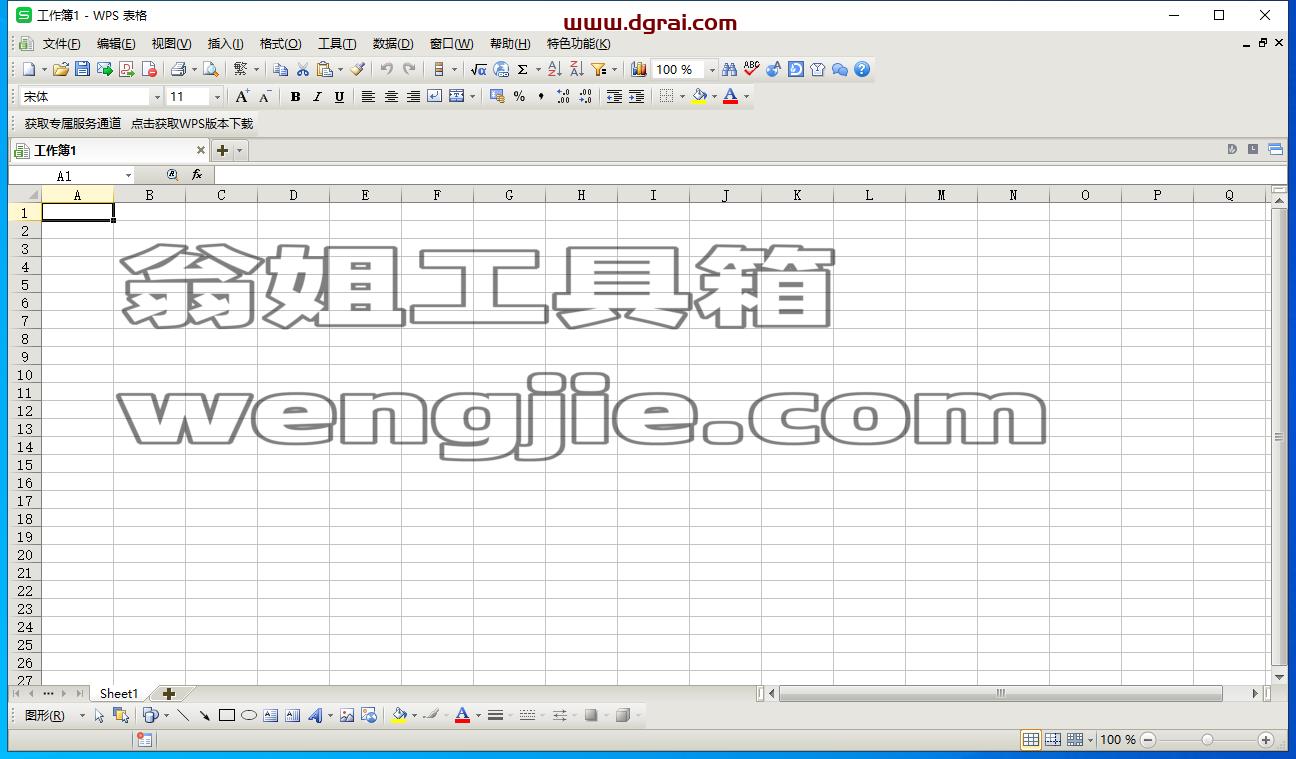This screenshot has height=759, width=1296.
Task: Click the Copy icon
Action: tap(281, 70)
